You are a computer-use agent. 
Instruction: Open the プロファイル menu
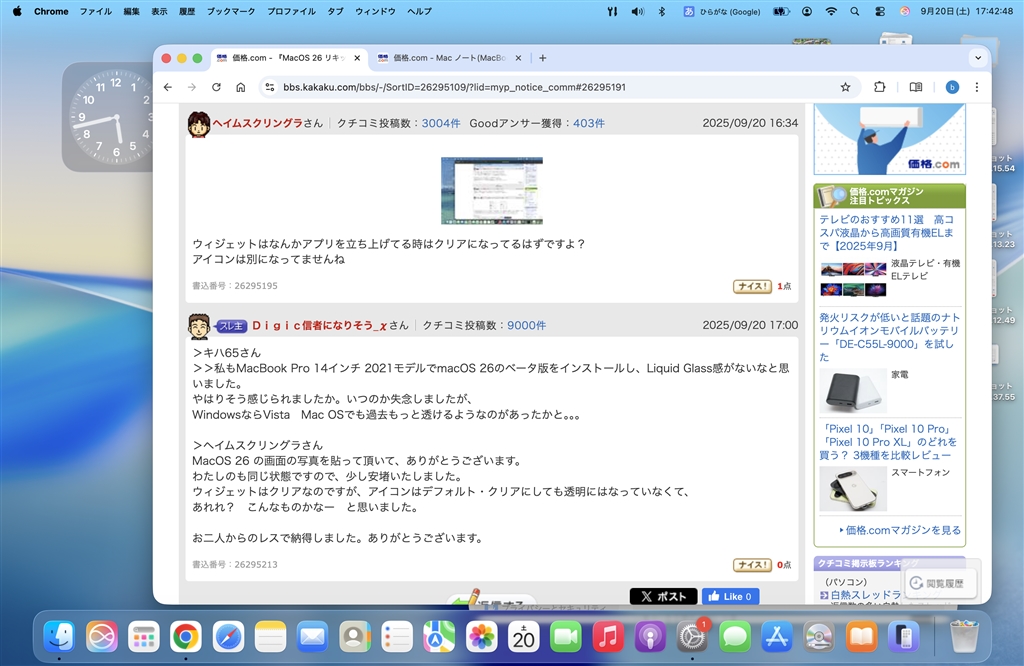tap(291, 11)
